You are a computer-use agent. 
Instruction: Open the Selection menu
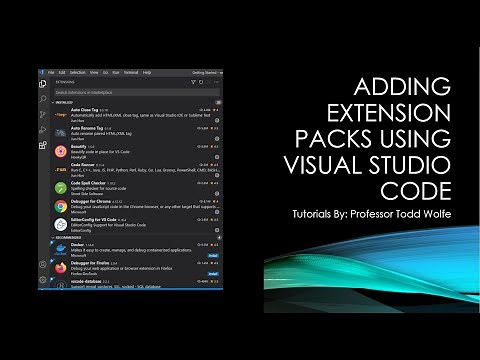click(x=78, y=73)
